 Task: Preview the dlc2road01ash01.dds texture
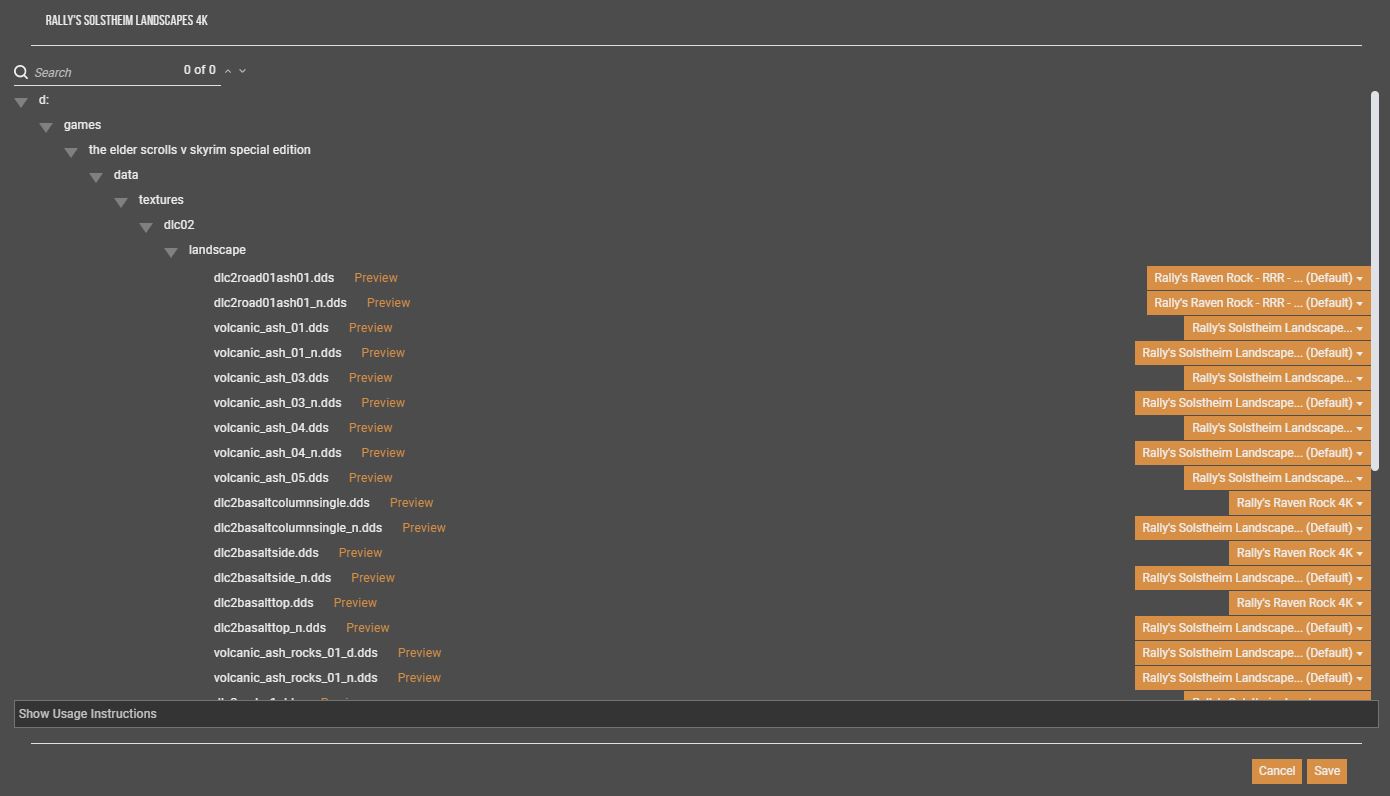(376, 277)
